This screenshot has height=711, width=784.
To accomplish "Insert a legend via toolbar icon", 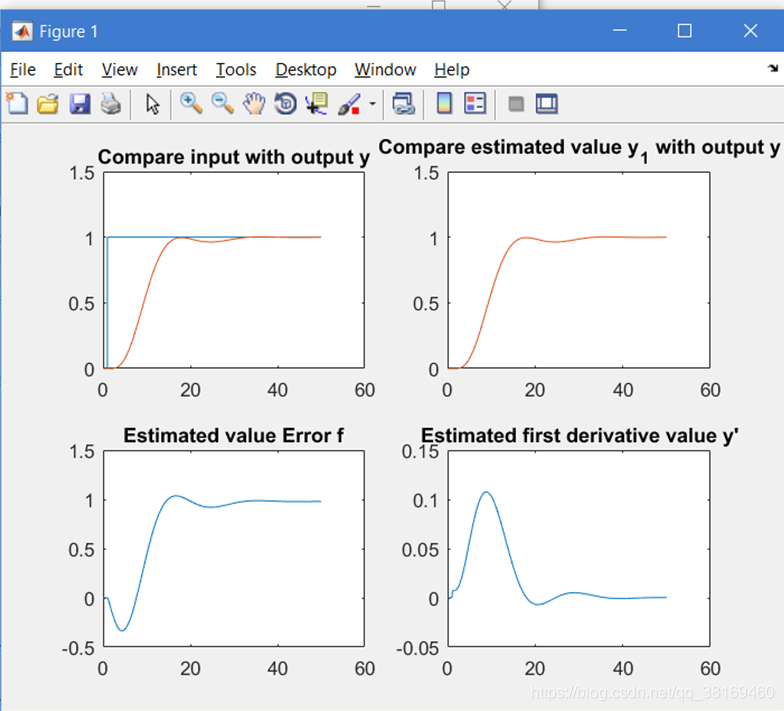I will point(475,104).
